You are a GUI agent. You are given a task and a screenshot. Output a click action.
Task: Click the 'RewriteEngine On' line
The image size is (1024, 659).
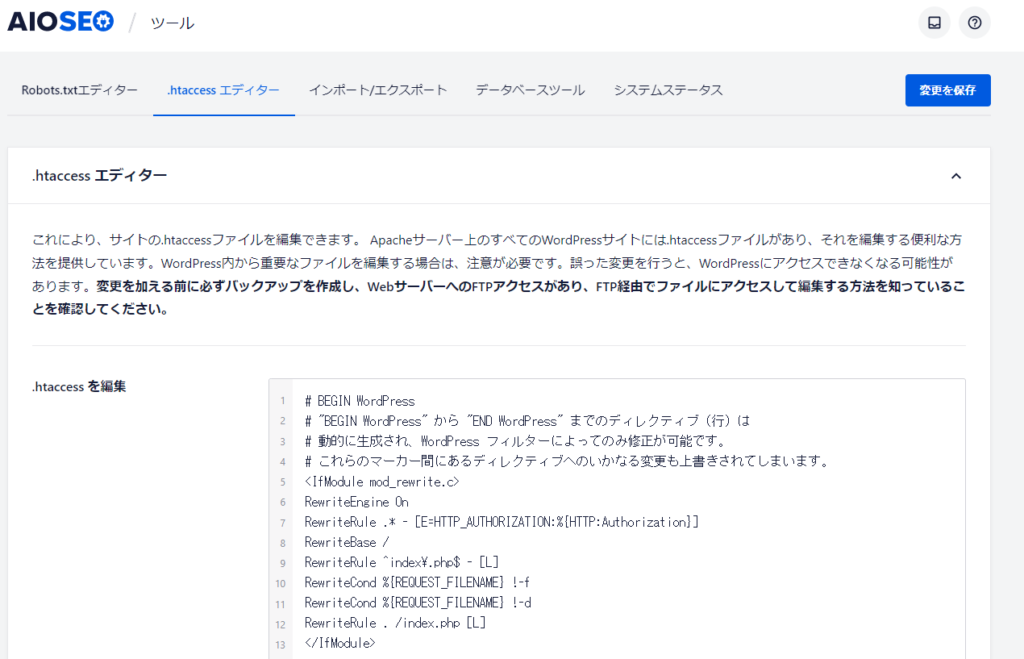pyautogui.click(x=357, y=502)
